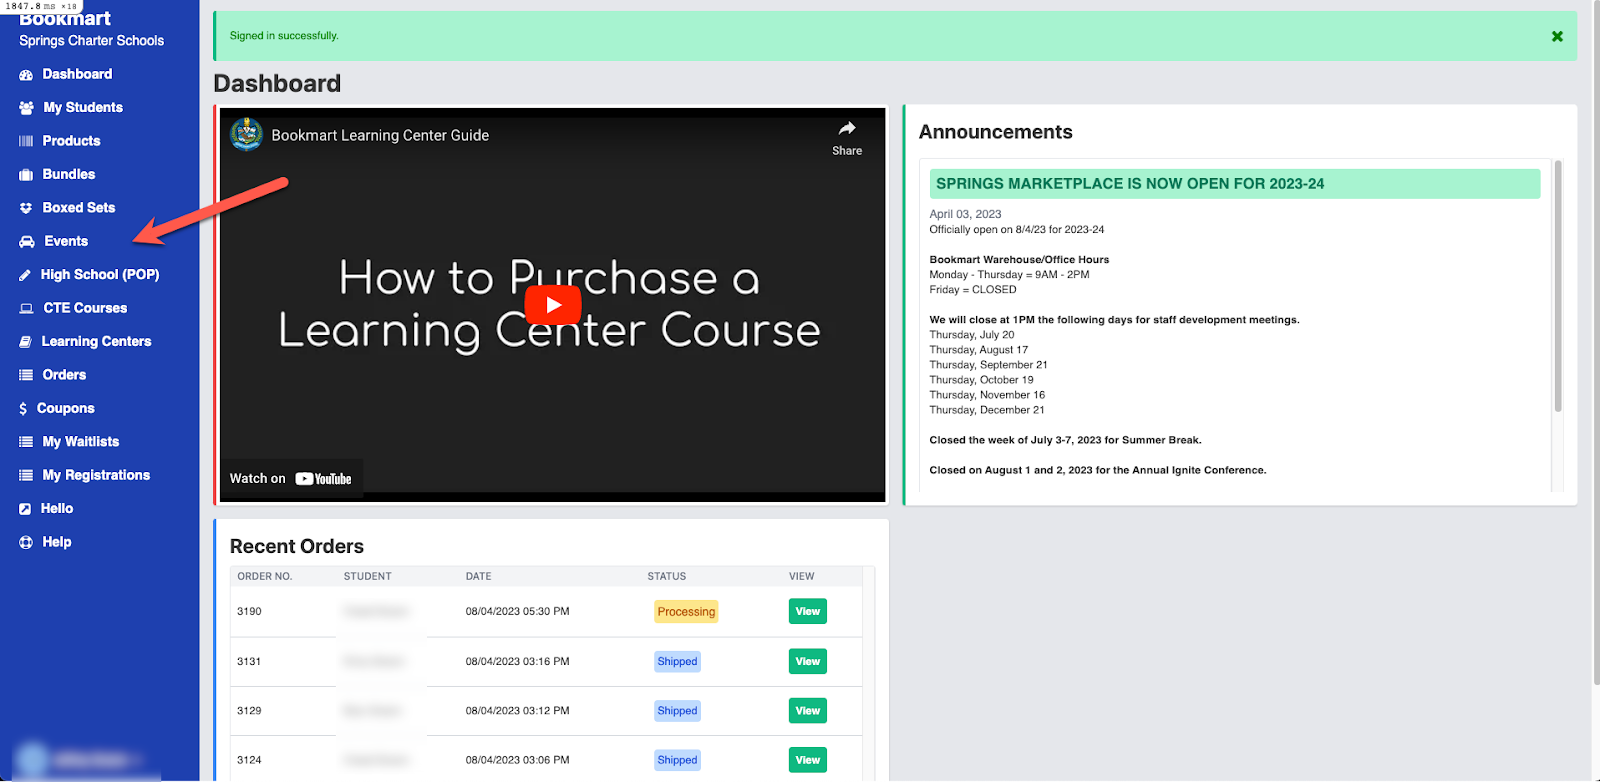The height and width of the screenshot is (782, 1600).
Task: Click Shipped status badge for order 3131
Action: 677,662
